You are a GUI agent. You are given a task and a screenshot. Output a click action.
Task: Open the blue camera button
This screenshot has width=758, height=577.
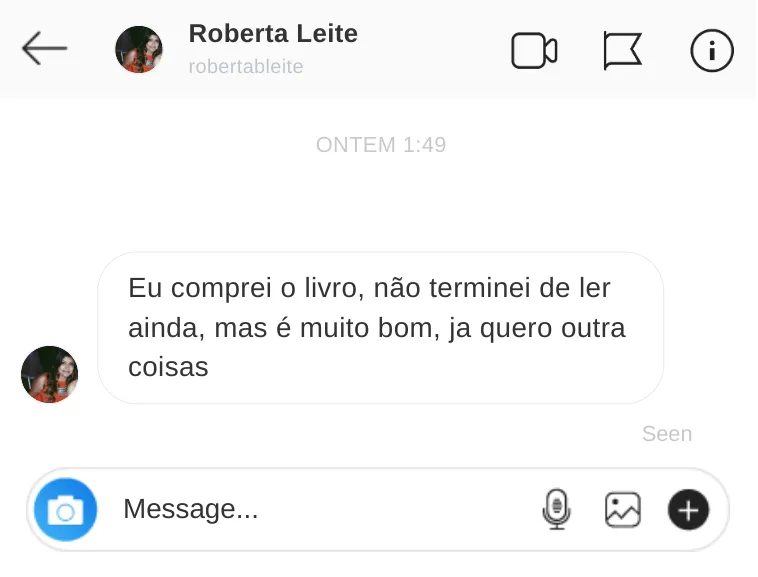pos(65,511)
